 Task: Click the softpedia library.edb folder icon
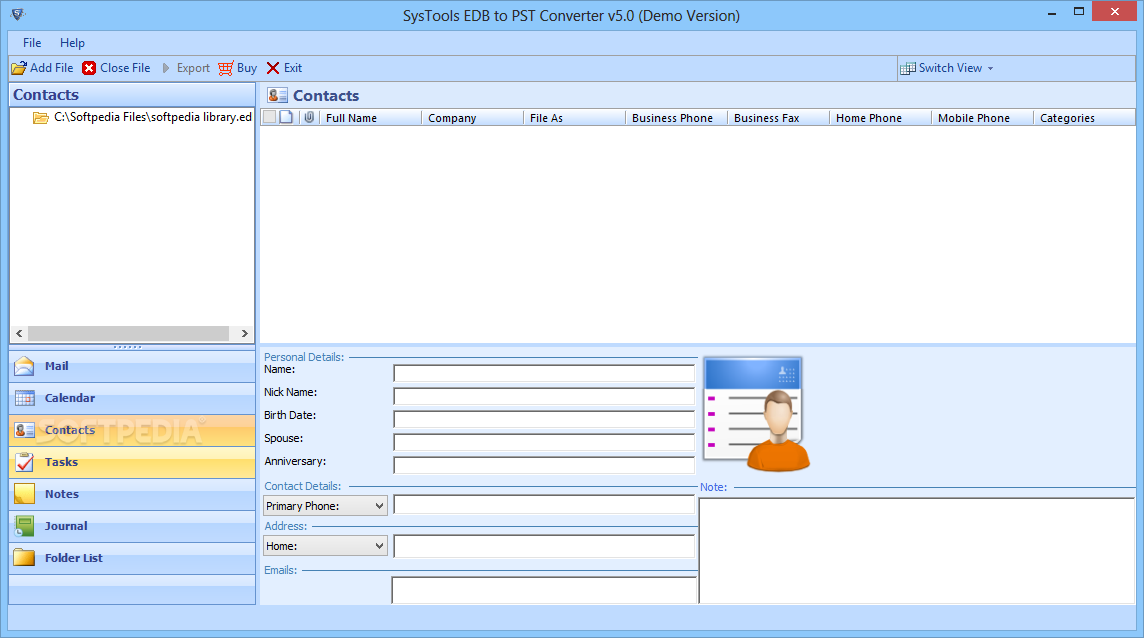pos(41,118)
